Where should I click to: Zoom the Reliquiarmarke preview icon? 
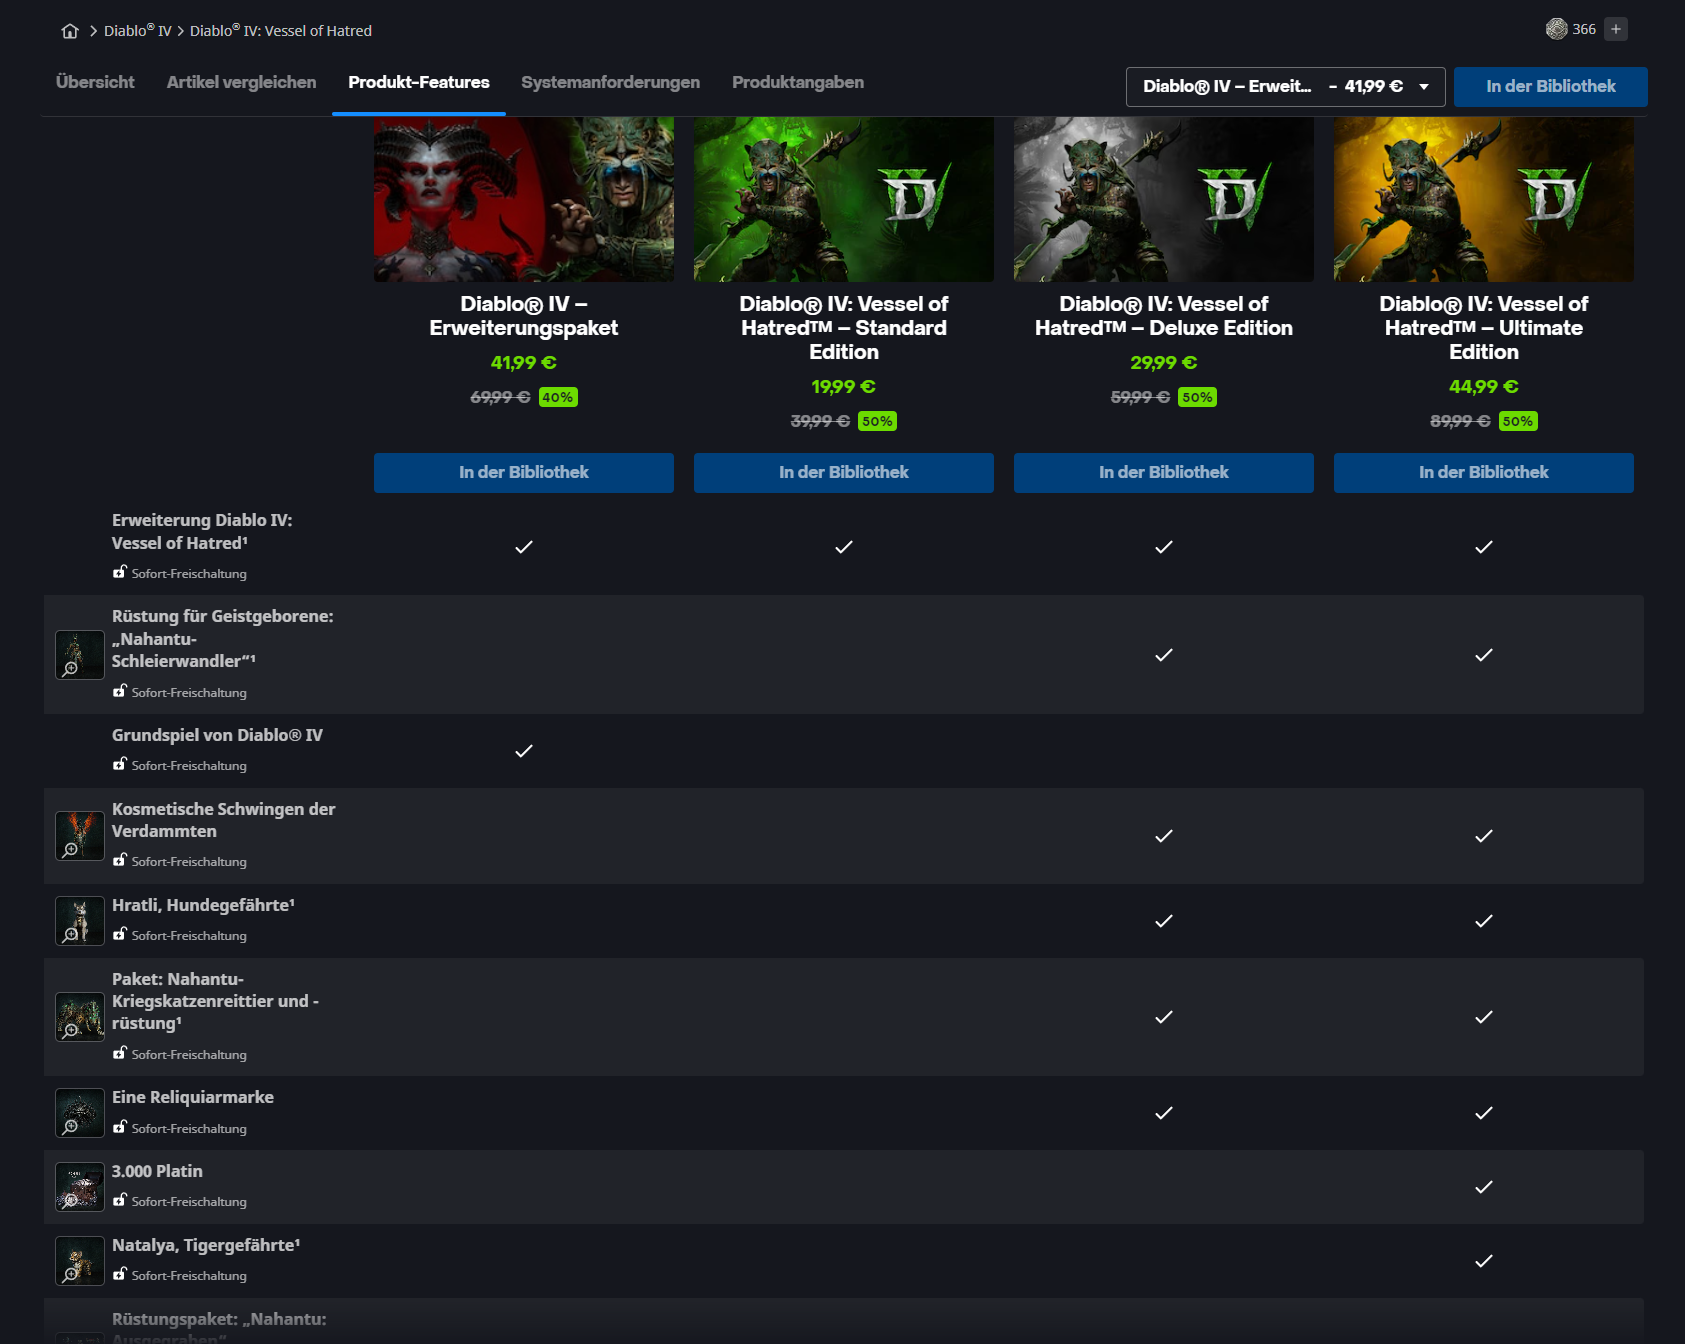80,1113
